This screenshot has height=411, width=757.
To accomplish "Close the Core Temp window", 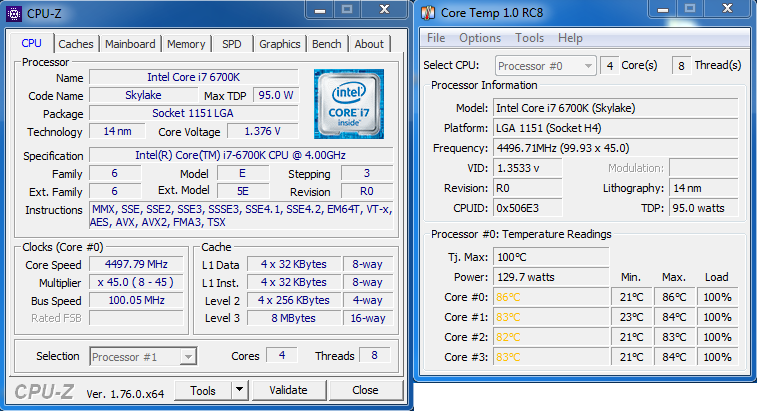I will [728, 8].
